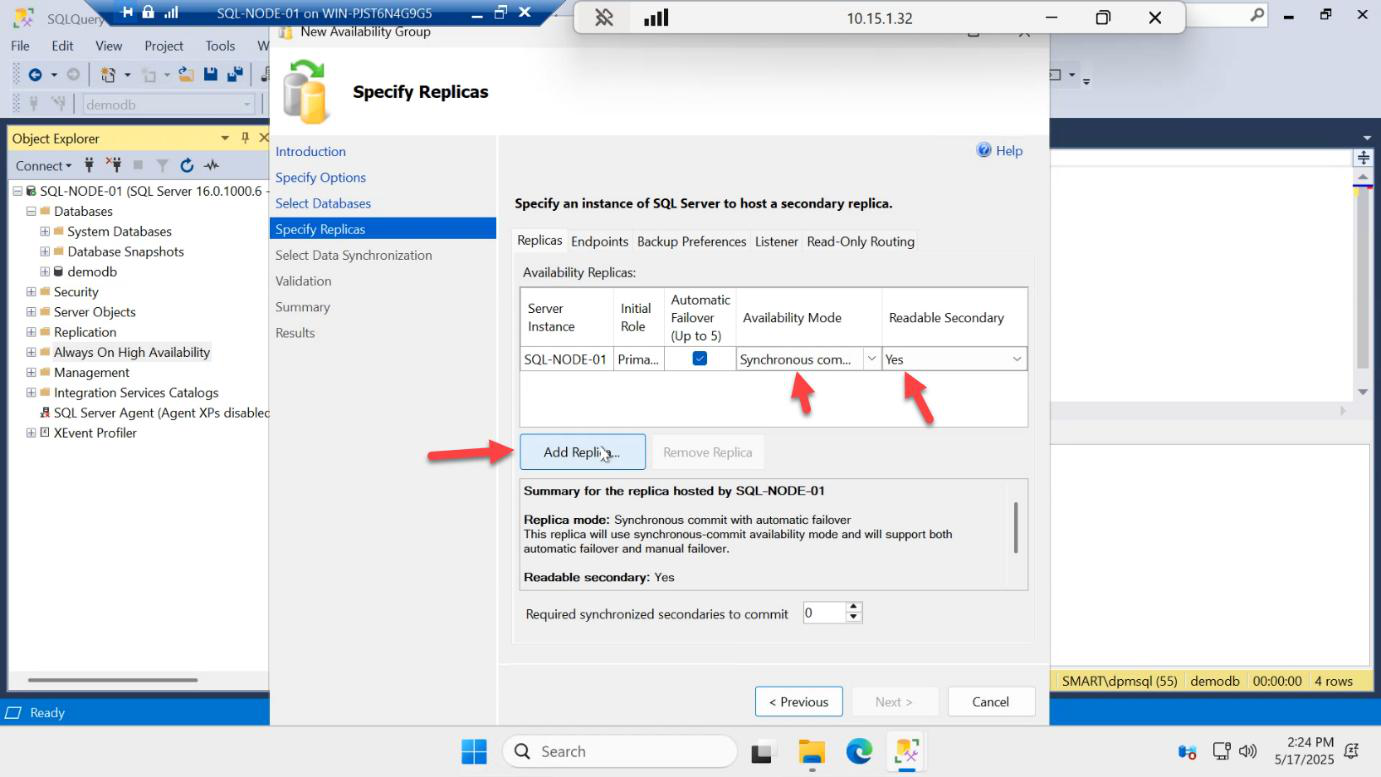Click the lock icon on SQL-NODE-01 connection bar
Viewport: 1381px width, 777px height.
(148, 12)
